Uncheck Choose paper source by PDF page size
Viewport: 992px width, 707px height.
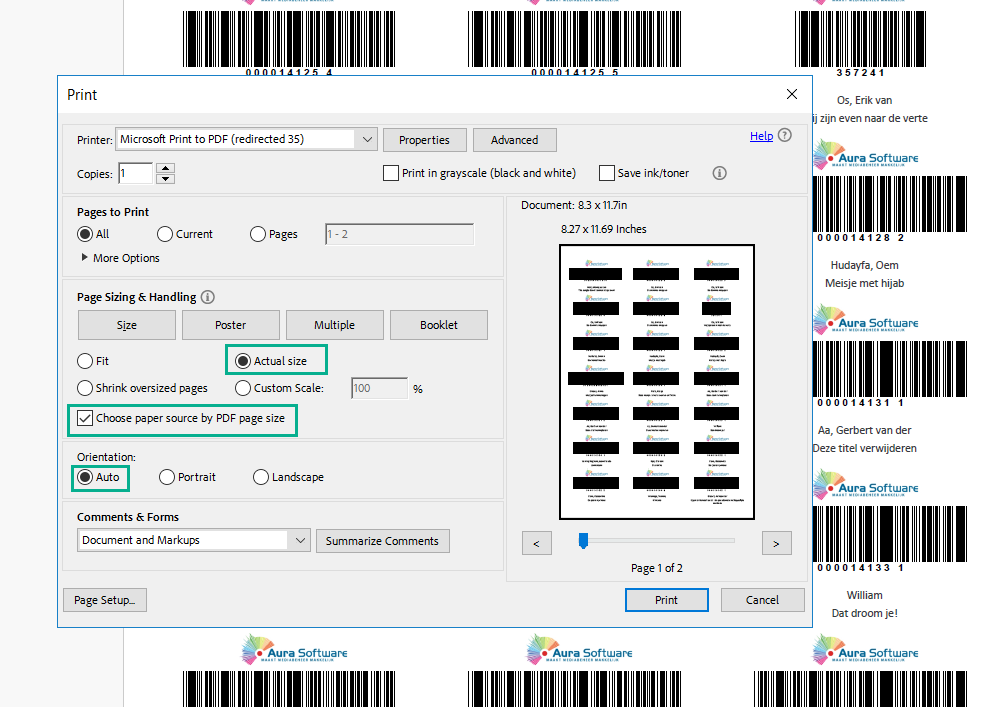pyautogui.click(x=85, y=418)
